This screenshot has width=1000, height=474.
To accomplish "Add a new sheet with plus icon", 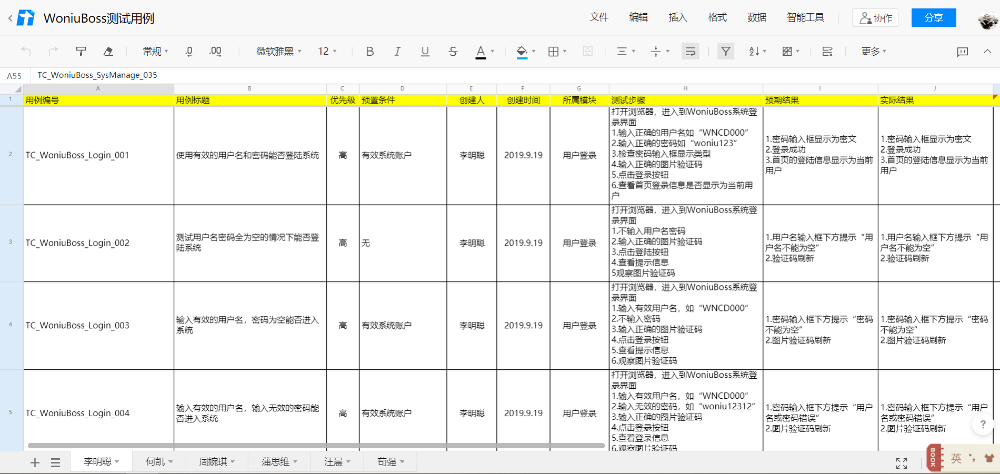I will click(x=34, y=463).
